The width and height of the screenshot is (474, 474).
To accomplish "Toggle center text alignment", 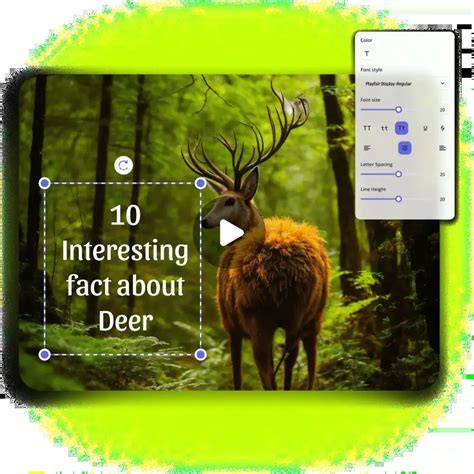I will [405, 148].
